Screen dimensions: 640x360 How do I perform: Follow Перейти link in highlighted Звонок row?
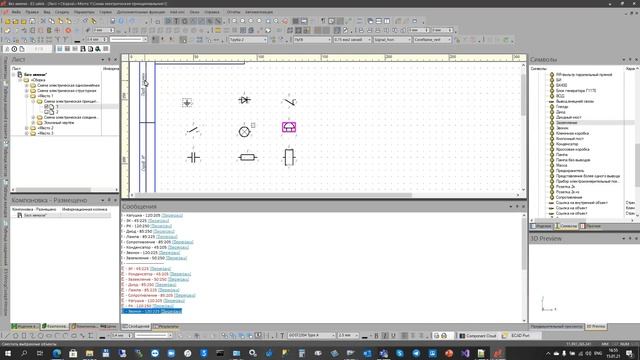coord(171,311)
